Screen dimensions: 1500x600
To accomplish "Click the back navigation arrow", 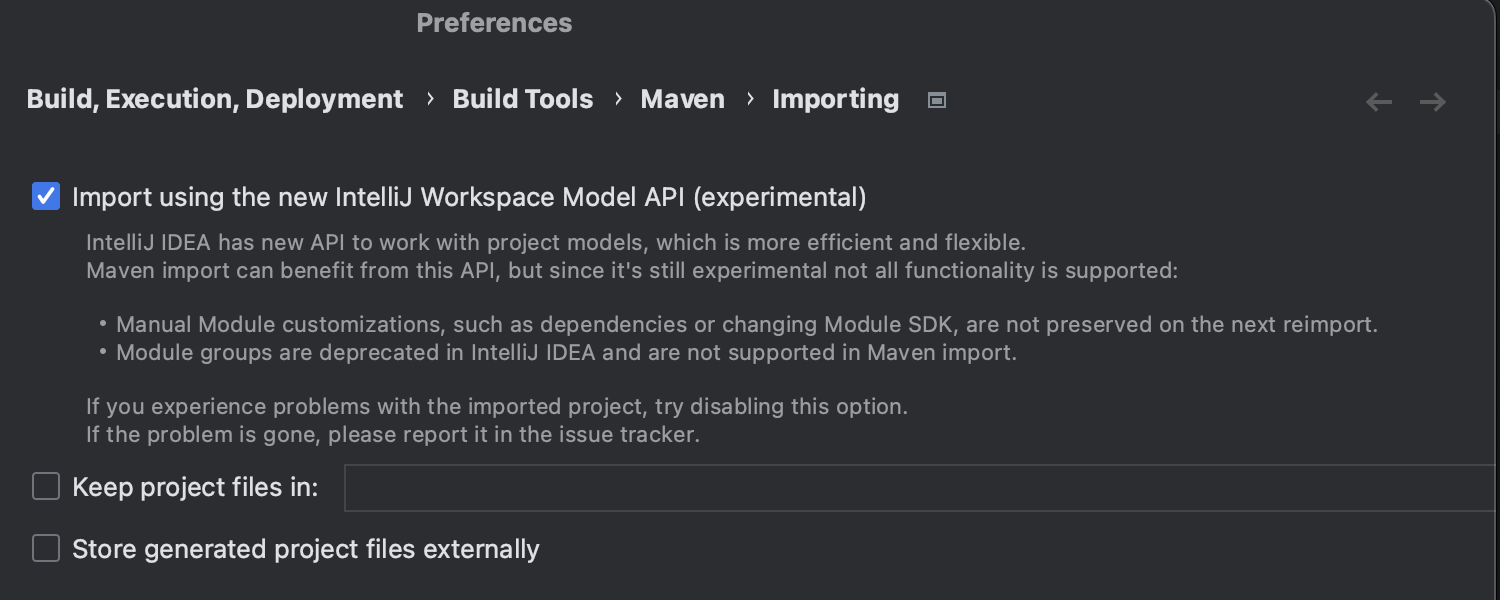I will tap(1379, 101).
